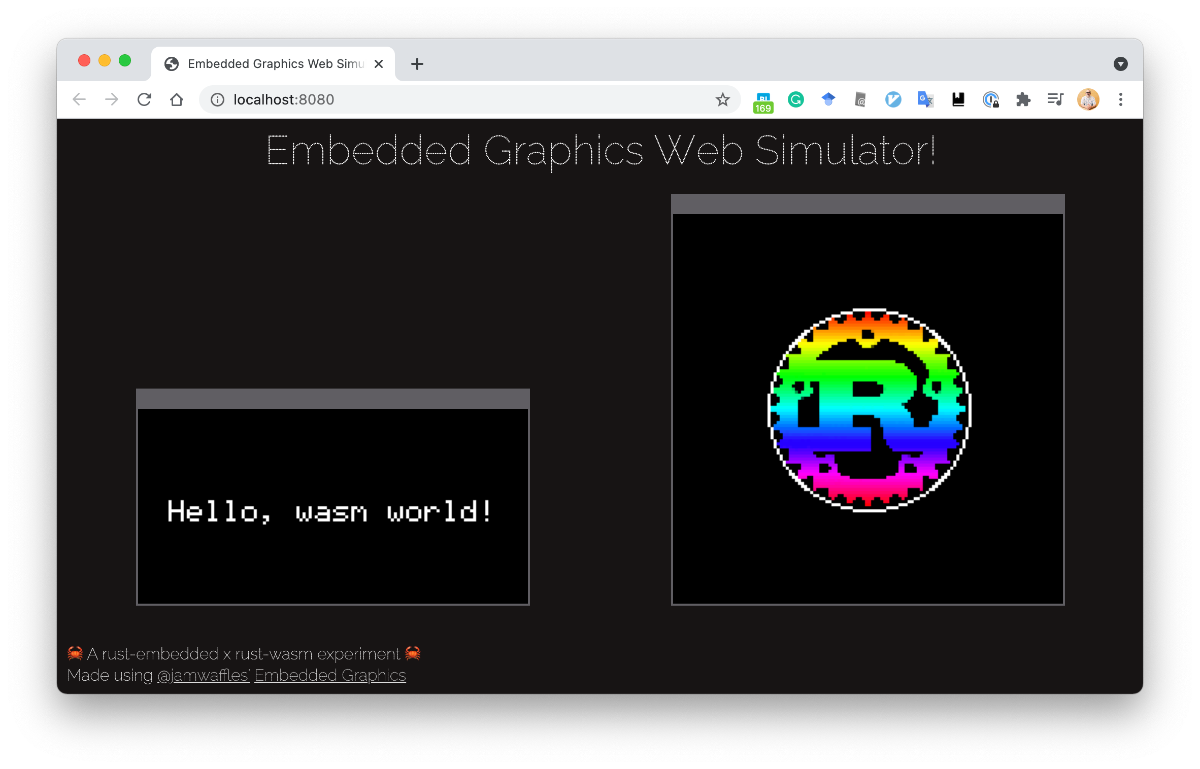Maximize the window with green button

125,61
